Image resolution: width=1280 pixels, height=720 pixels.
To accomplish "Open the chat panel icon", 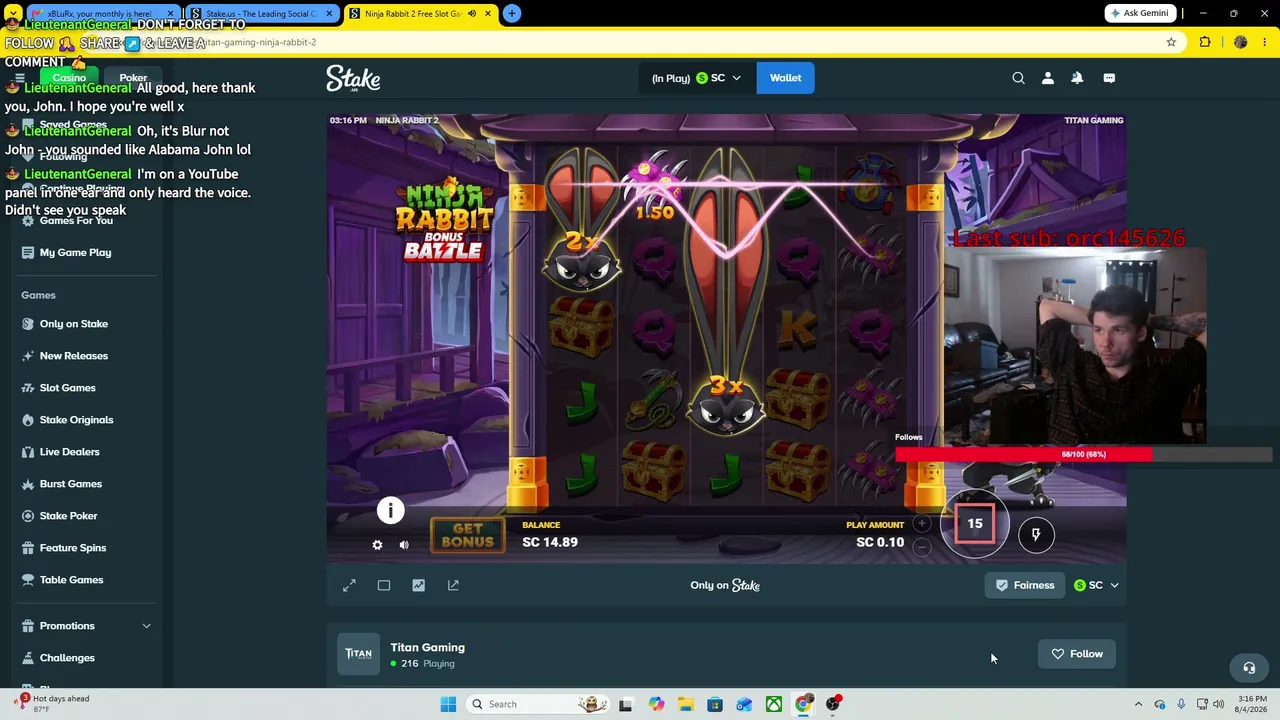I will point(1109,78).
